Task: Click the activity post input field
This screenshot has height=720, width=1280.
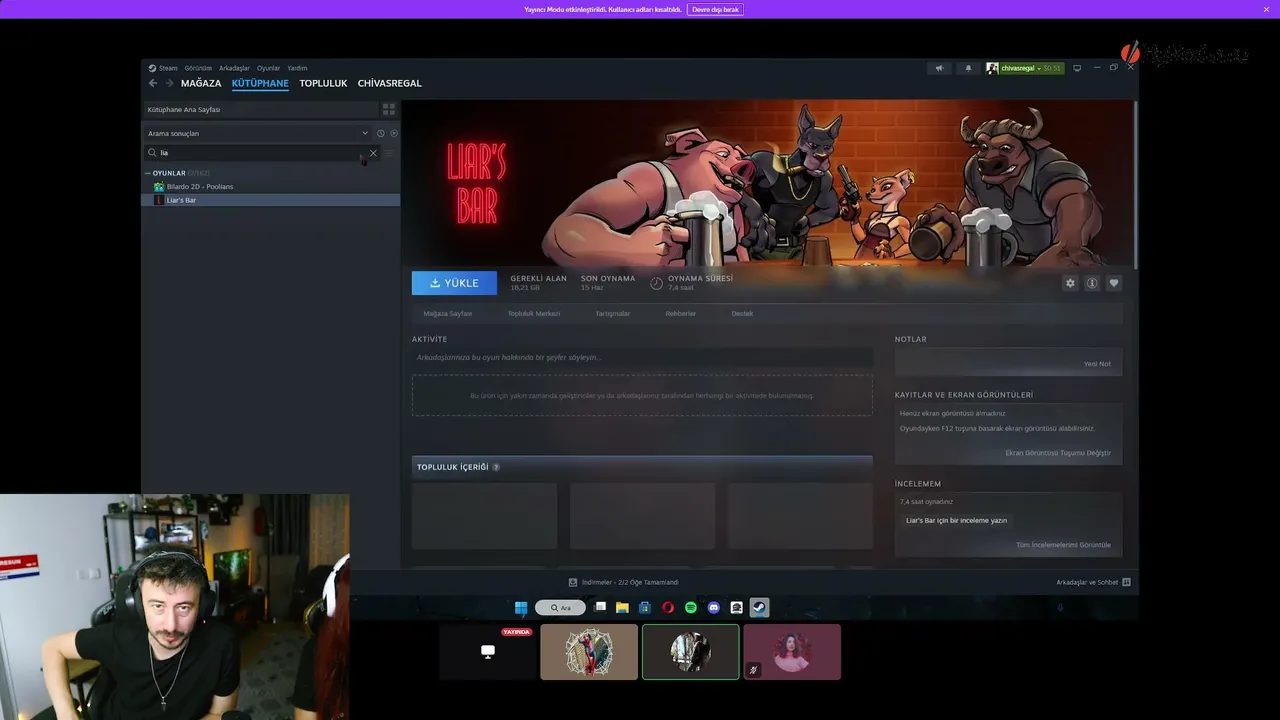Action: click(x=642, y=357)
